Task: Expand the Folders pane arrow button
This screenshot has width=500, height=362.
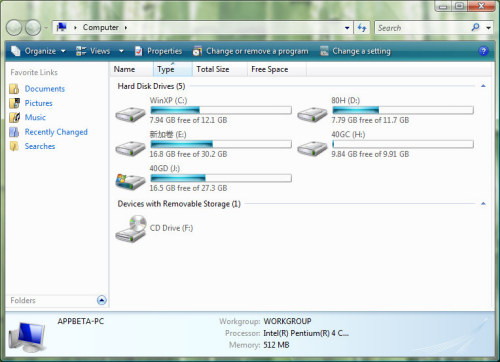Action: coord(102,300)
